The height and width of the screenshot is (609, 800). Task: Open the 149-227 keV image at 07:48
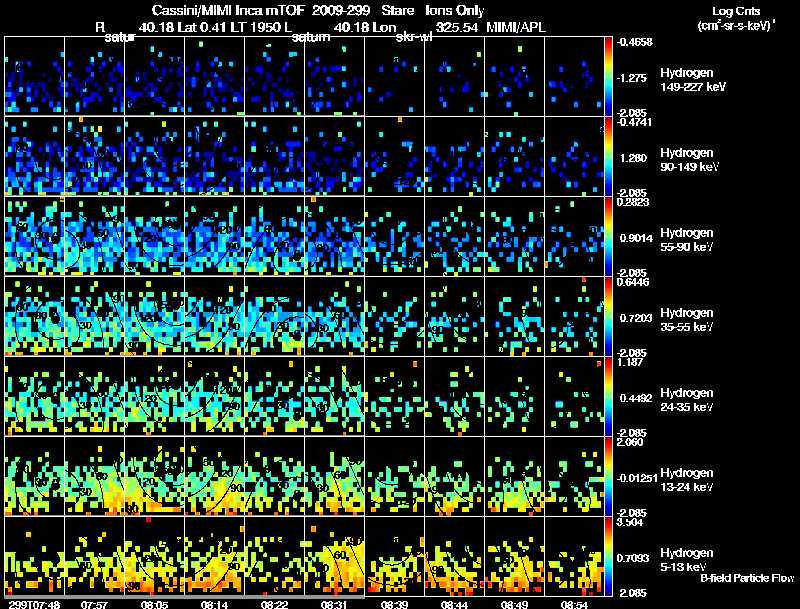coord(35,76)
